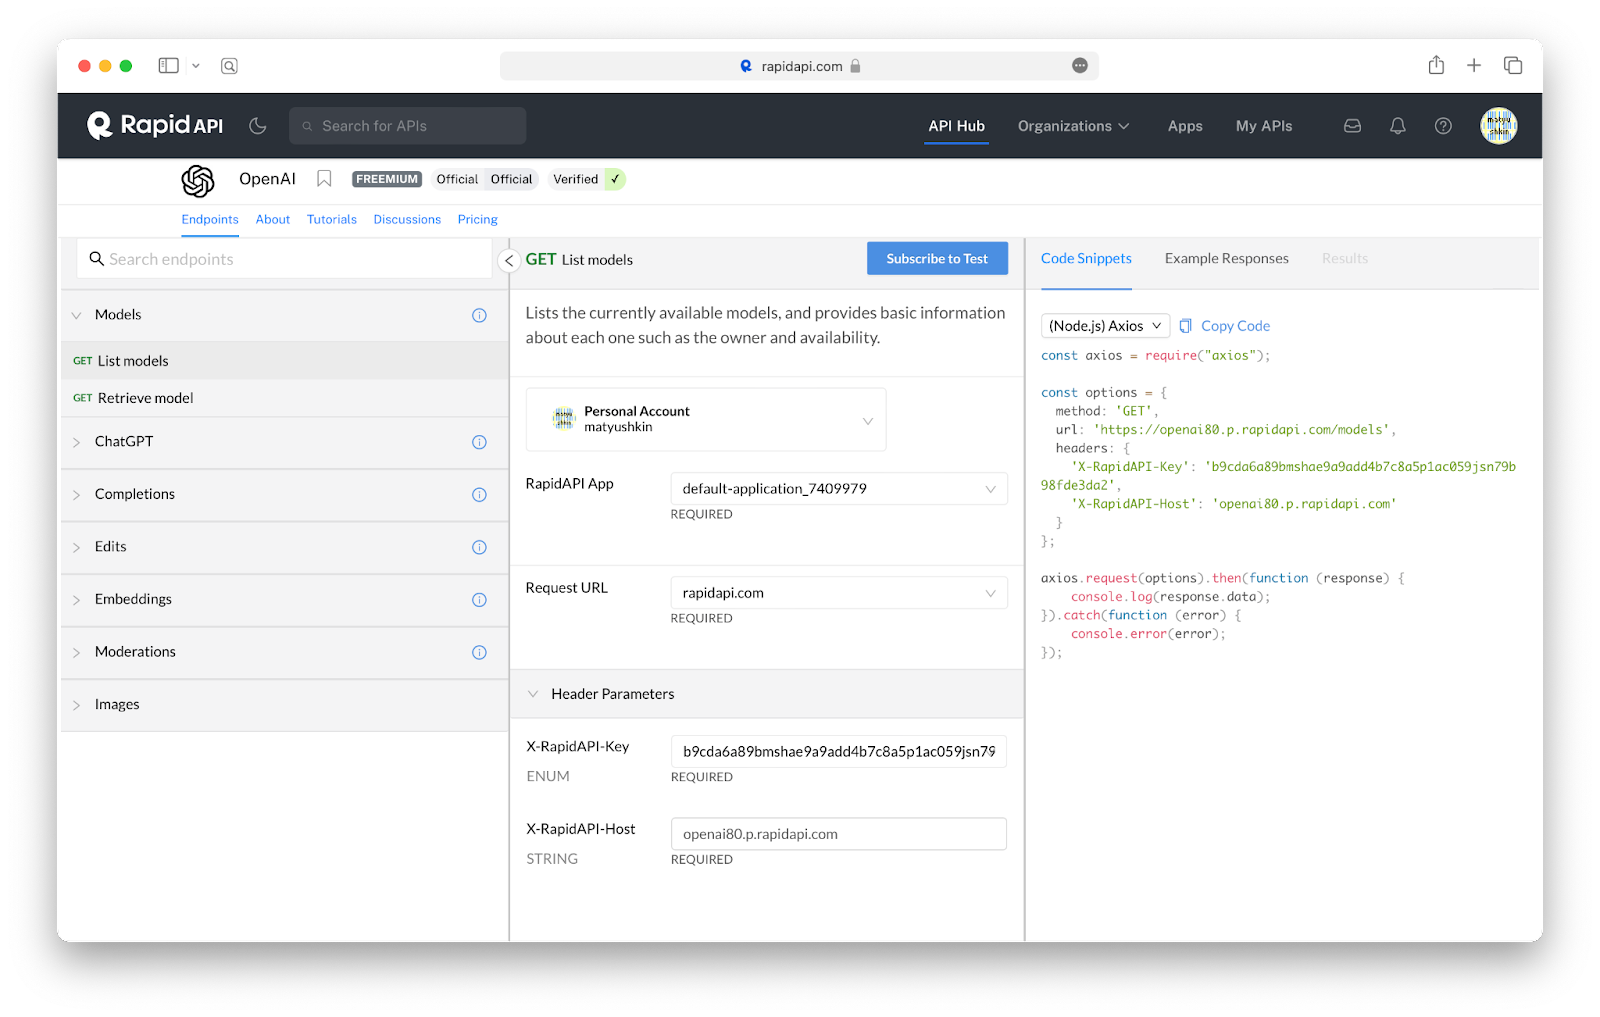The height and width of the screenshot is (1017, 1600).
Task: Open the help question mark icon
Action: [1443, 126]
